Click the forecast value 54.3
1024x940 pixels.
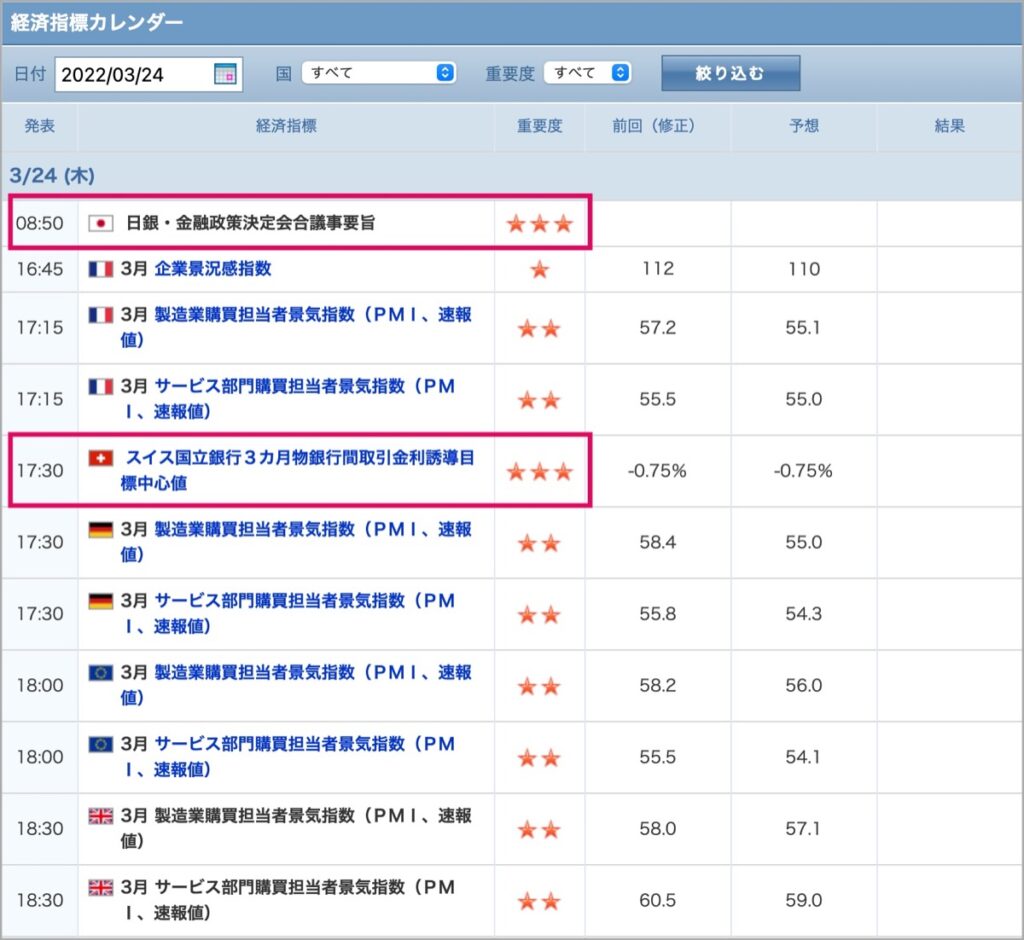[804, 613]
